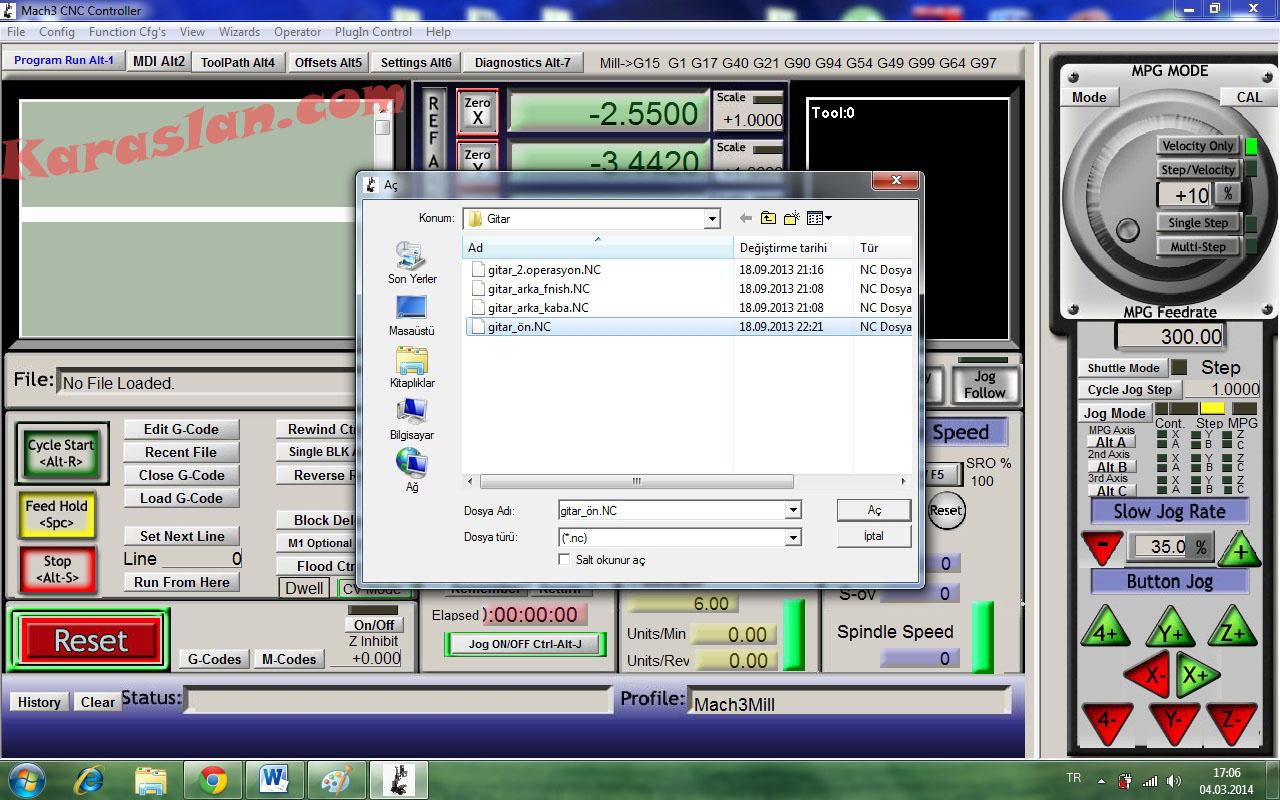Open Masaüstü in the sidebar
The height and width of the screenshot is (800, 1280).
pyautogui.click(x=412, y=315)
